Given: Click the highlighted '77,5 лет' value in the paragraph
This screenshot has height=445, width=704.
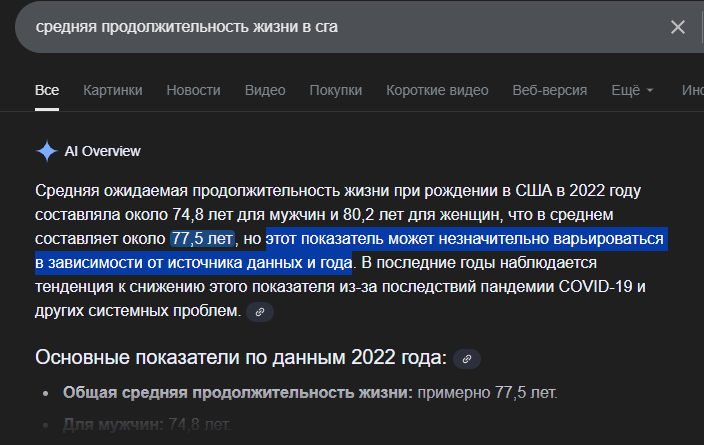Looking at the screenshot, I should [202, 238].
